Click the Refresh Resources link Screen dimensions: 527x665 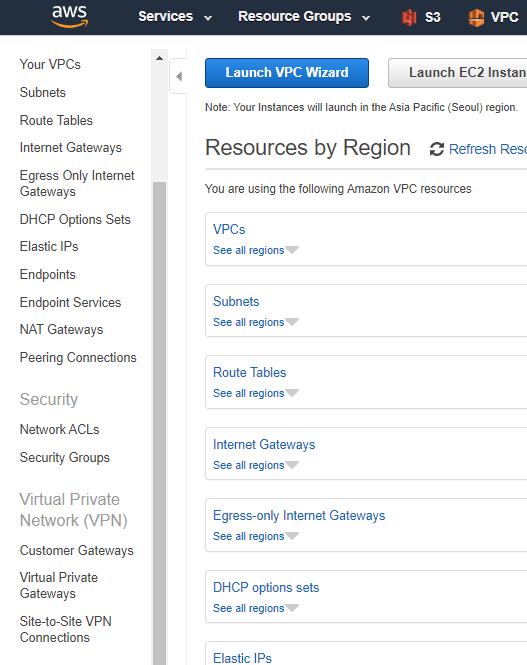click(x=488, y=149)
